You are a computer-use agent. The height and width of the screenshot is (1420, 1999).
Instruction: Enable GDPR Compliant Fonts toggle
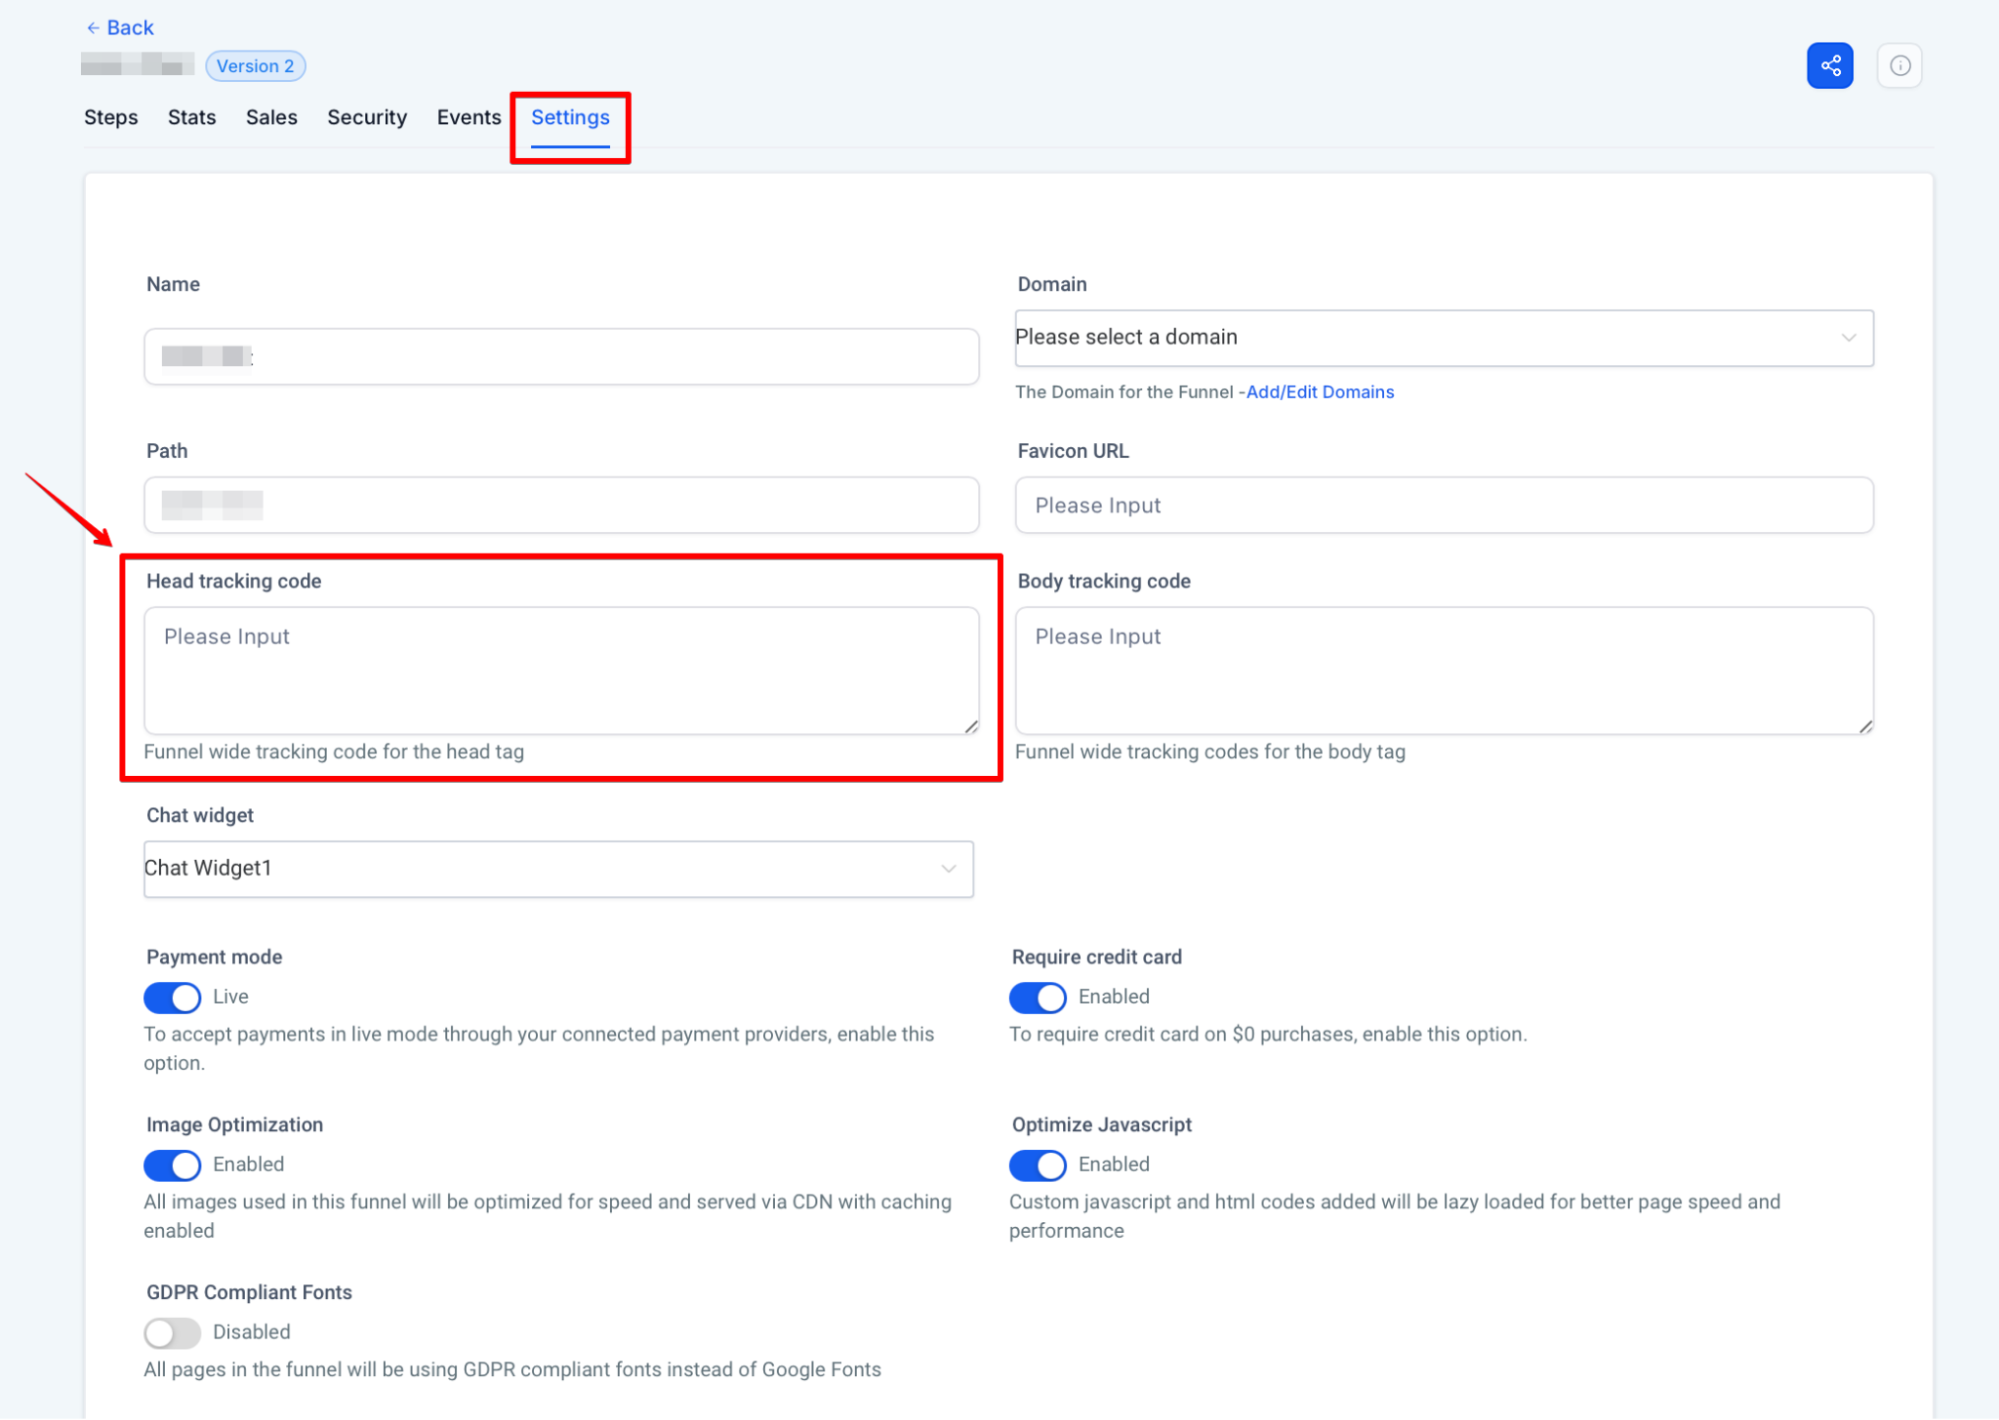tap(172, 1333)
